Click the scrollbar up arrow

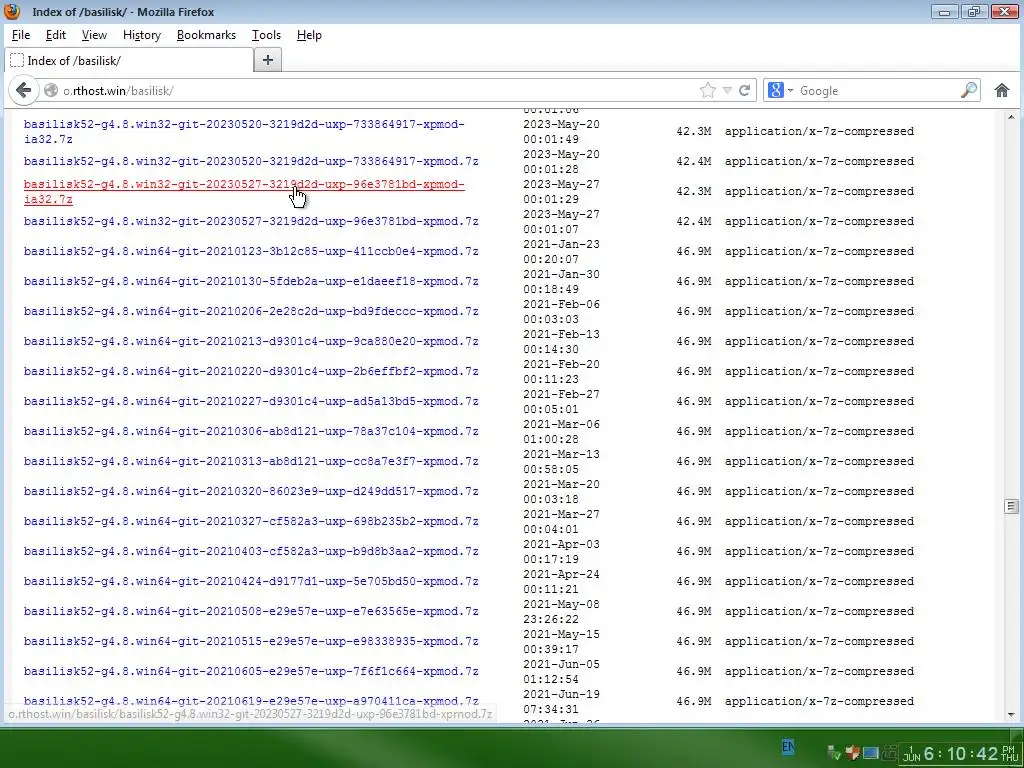click(1011, 117)
